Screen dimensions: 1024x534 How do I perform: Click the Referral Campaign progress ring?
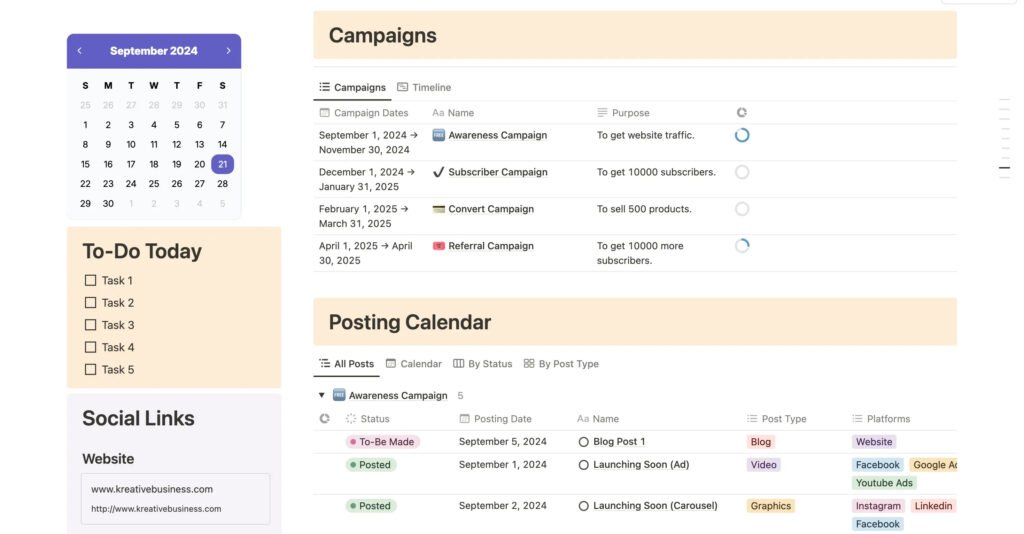coord(742,245)
